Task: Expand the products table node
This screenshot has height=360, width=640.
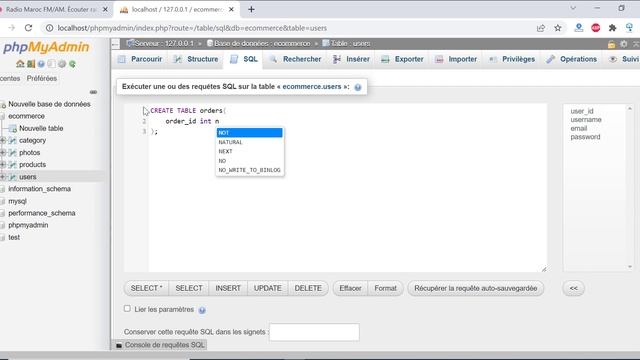Action: click(x=3, y=165)
